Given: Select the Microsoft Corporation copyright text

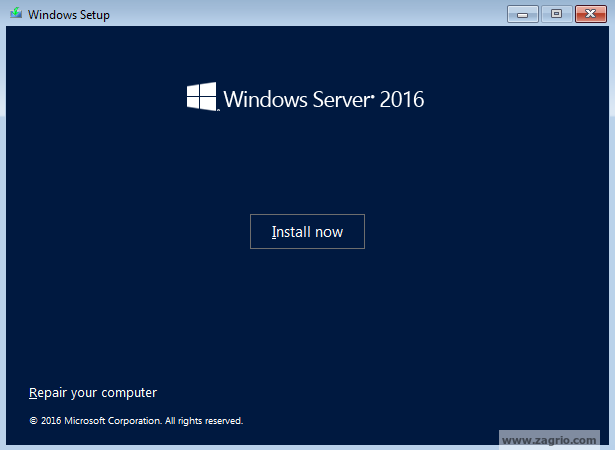Looking at the screenshot, I should tap(136, 421).
